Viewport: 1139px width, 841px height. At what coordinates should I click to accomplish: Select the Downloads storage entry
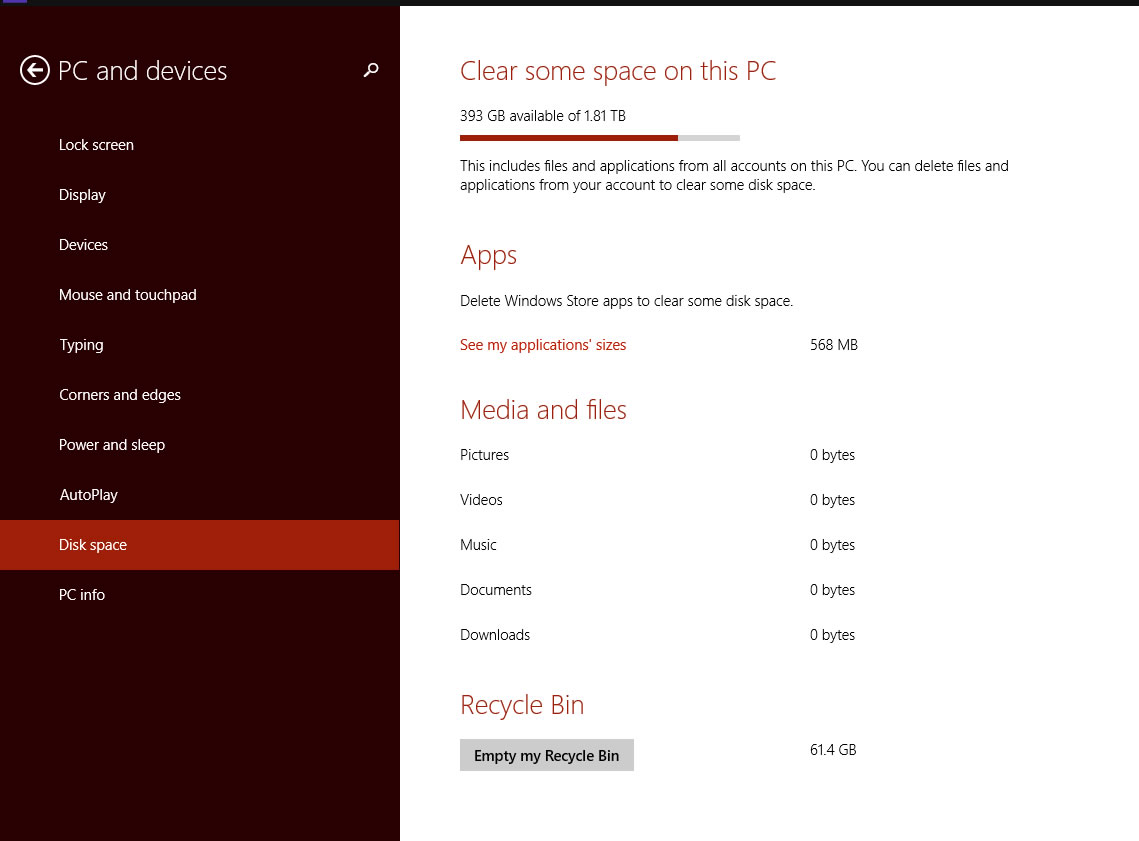495,634
